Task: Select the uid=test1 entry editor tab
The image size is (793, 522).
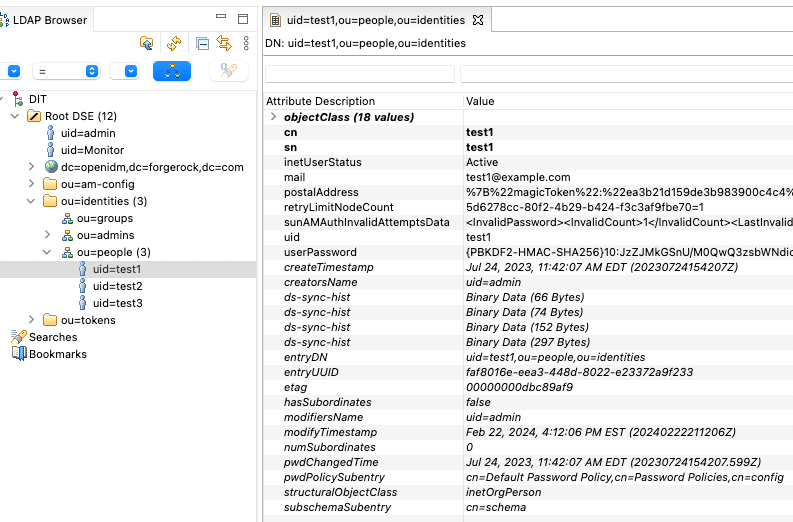Action: 375,20
